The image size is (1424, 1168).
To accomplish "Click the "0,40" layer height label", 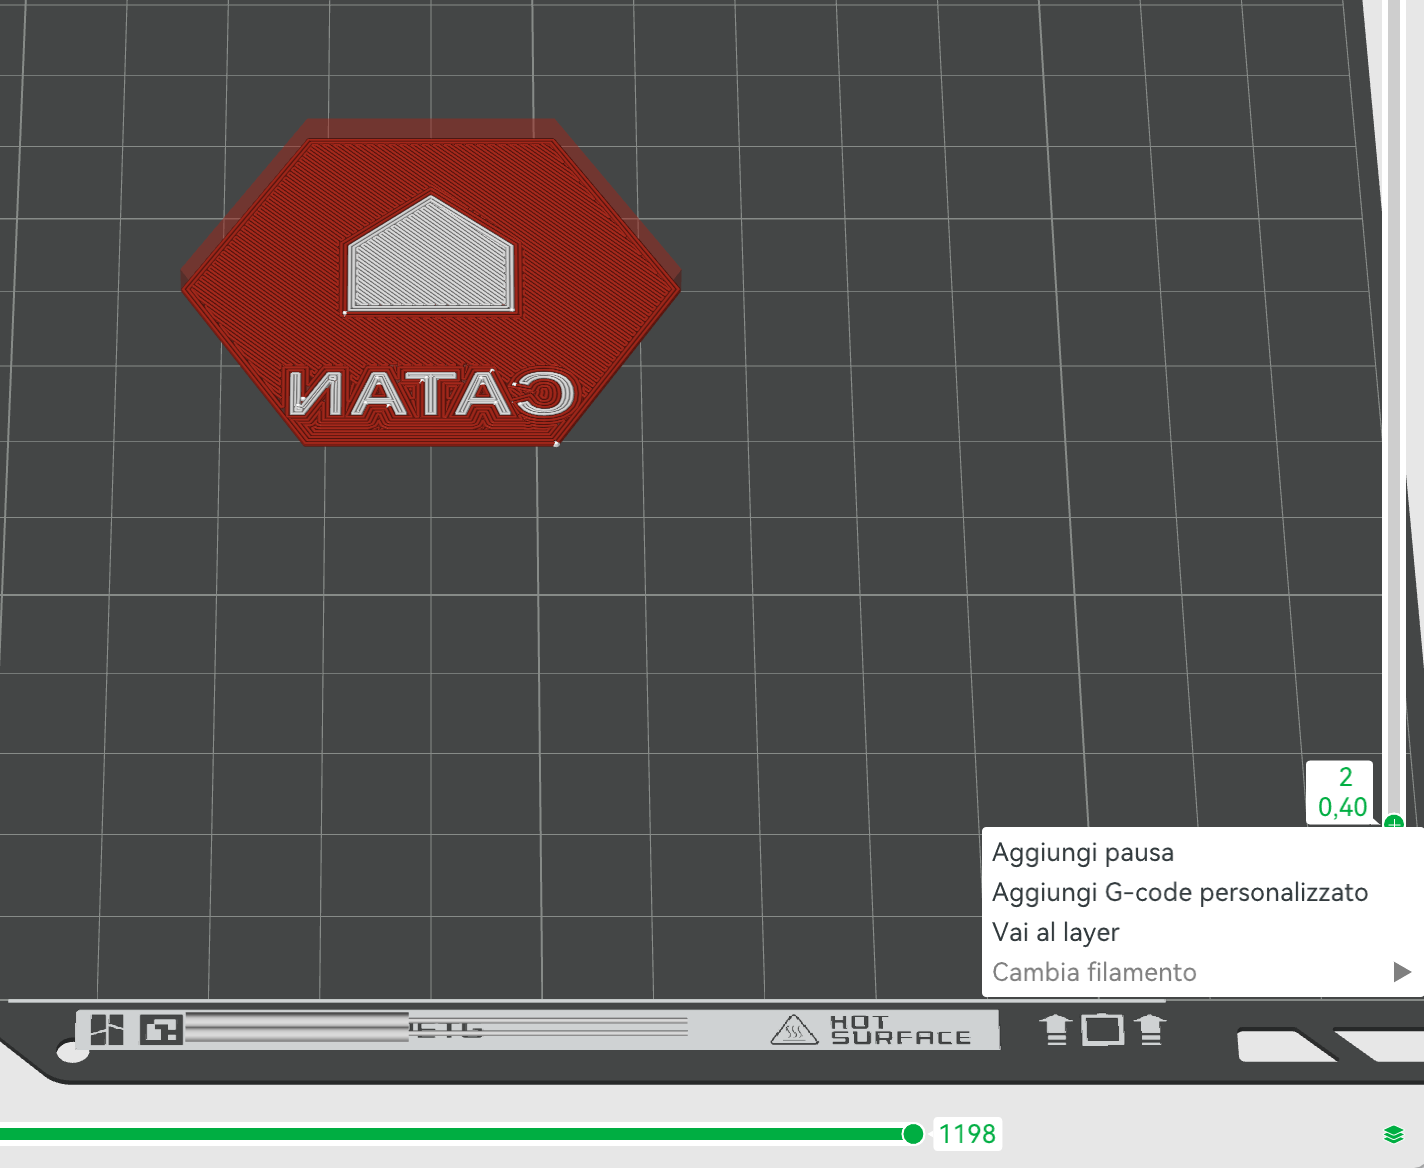I will (1342, 807).
